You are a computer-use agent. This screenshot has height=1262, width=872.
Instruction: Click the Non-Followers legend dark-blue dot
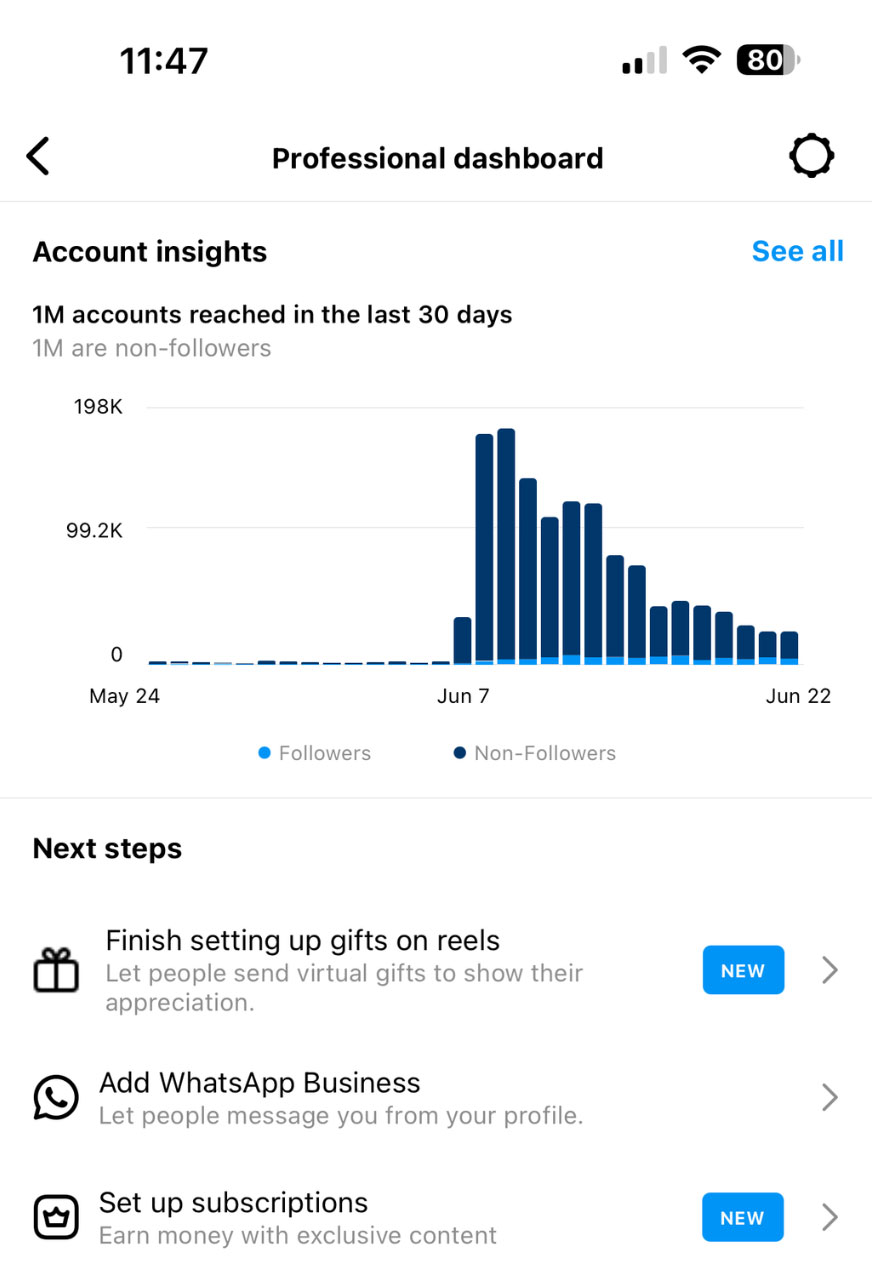[x=460, y=753]
